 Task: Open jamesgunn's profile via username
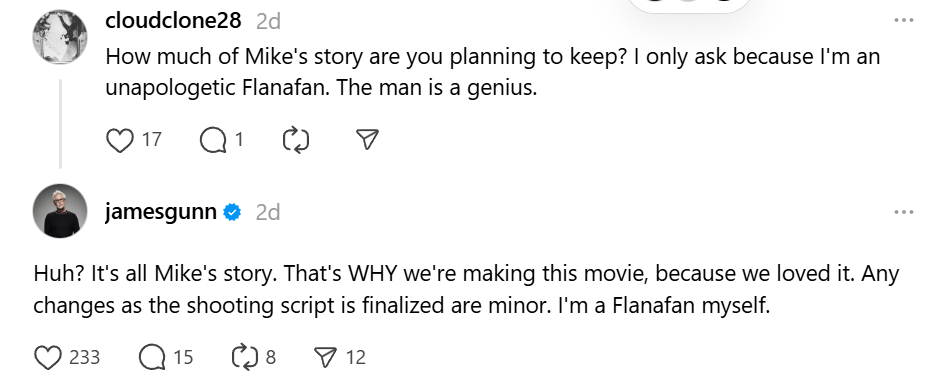click(x=161, y=212)
